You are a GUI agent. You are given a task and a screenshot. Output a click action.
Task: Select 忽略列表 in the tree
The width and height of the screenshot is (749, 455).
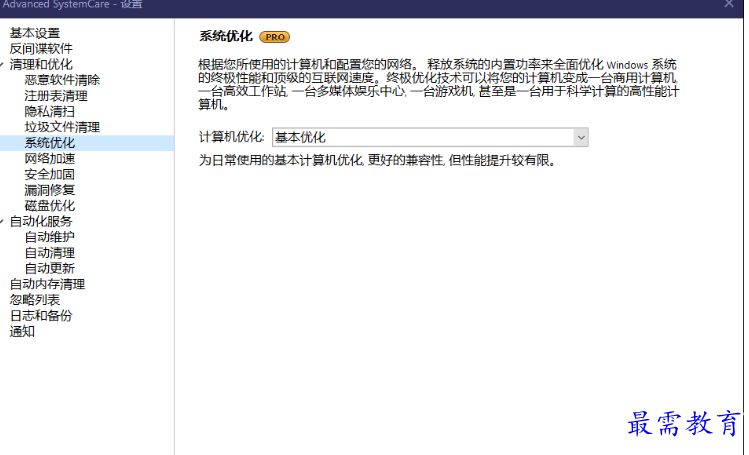pyautogui.click(x=35, y=300)
